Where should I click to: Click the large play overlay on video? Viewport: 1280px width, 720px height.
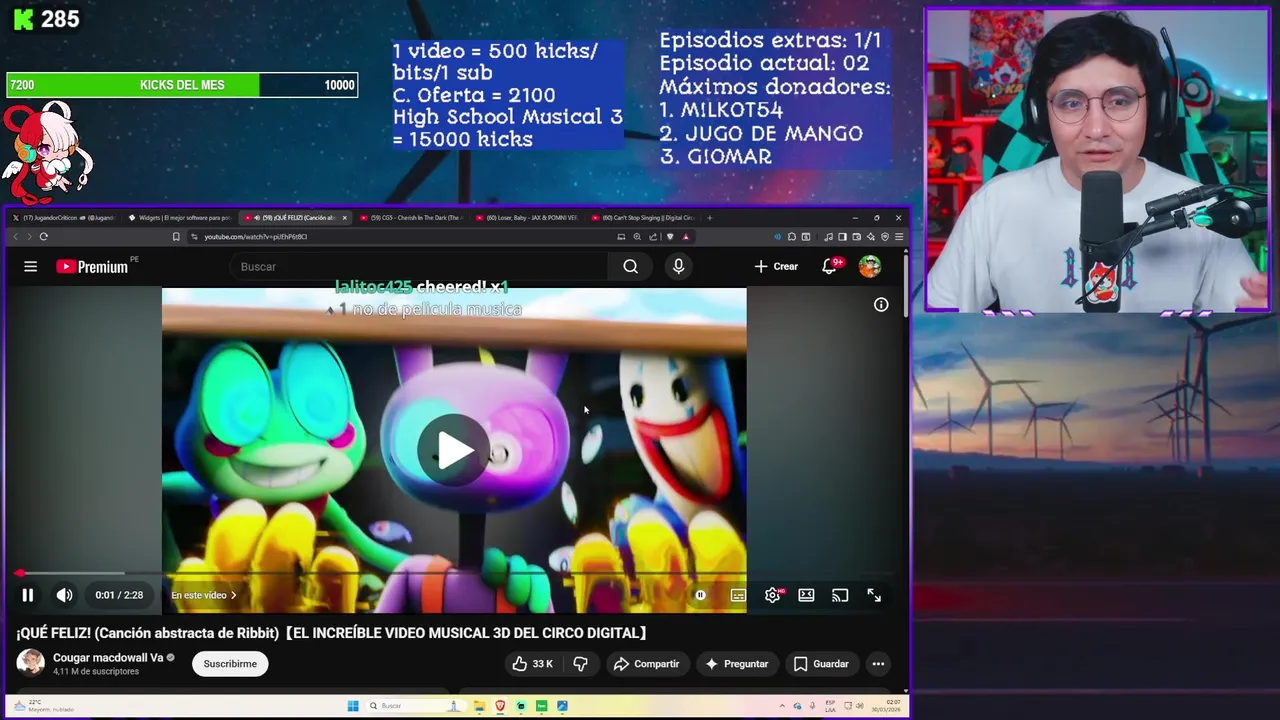(454, 450)
